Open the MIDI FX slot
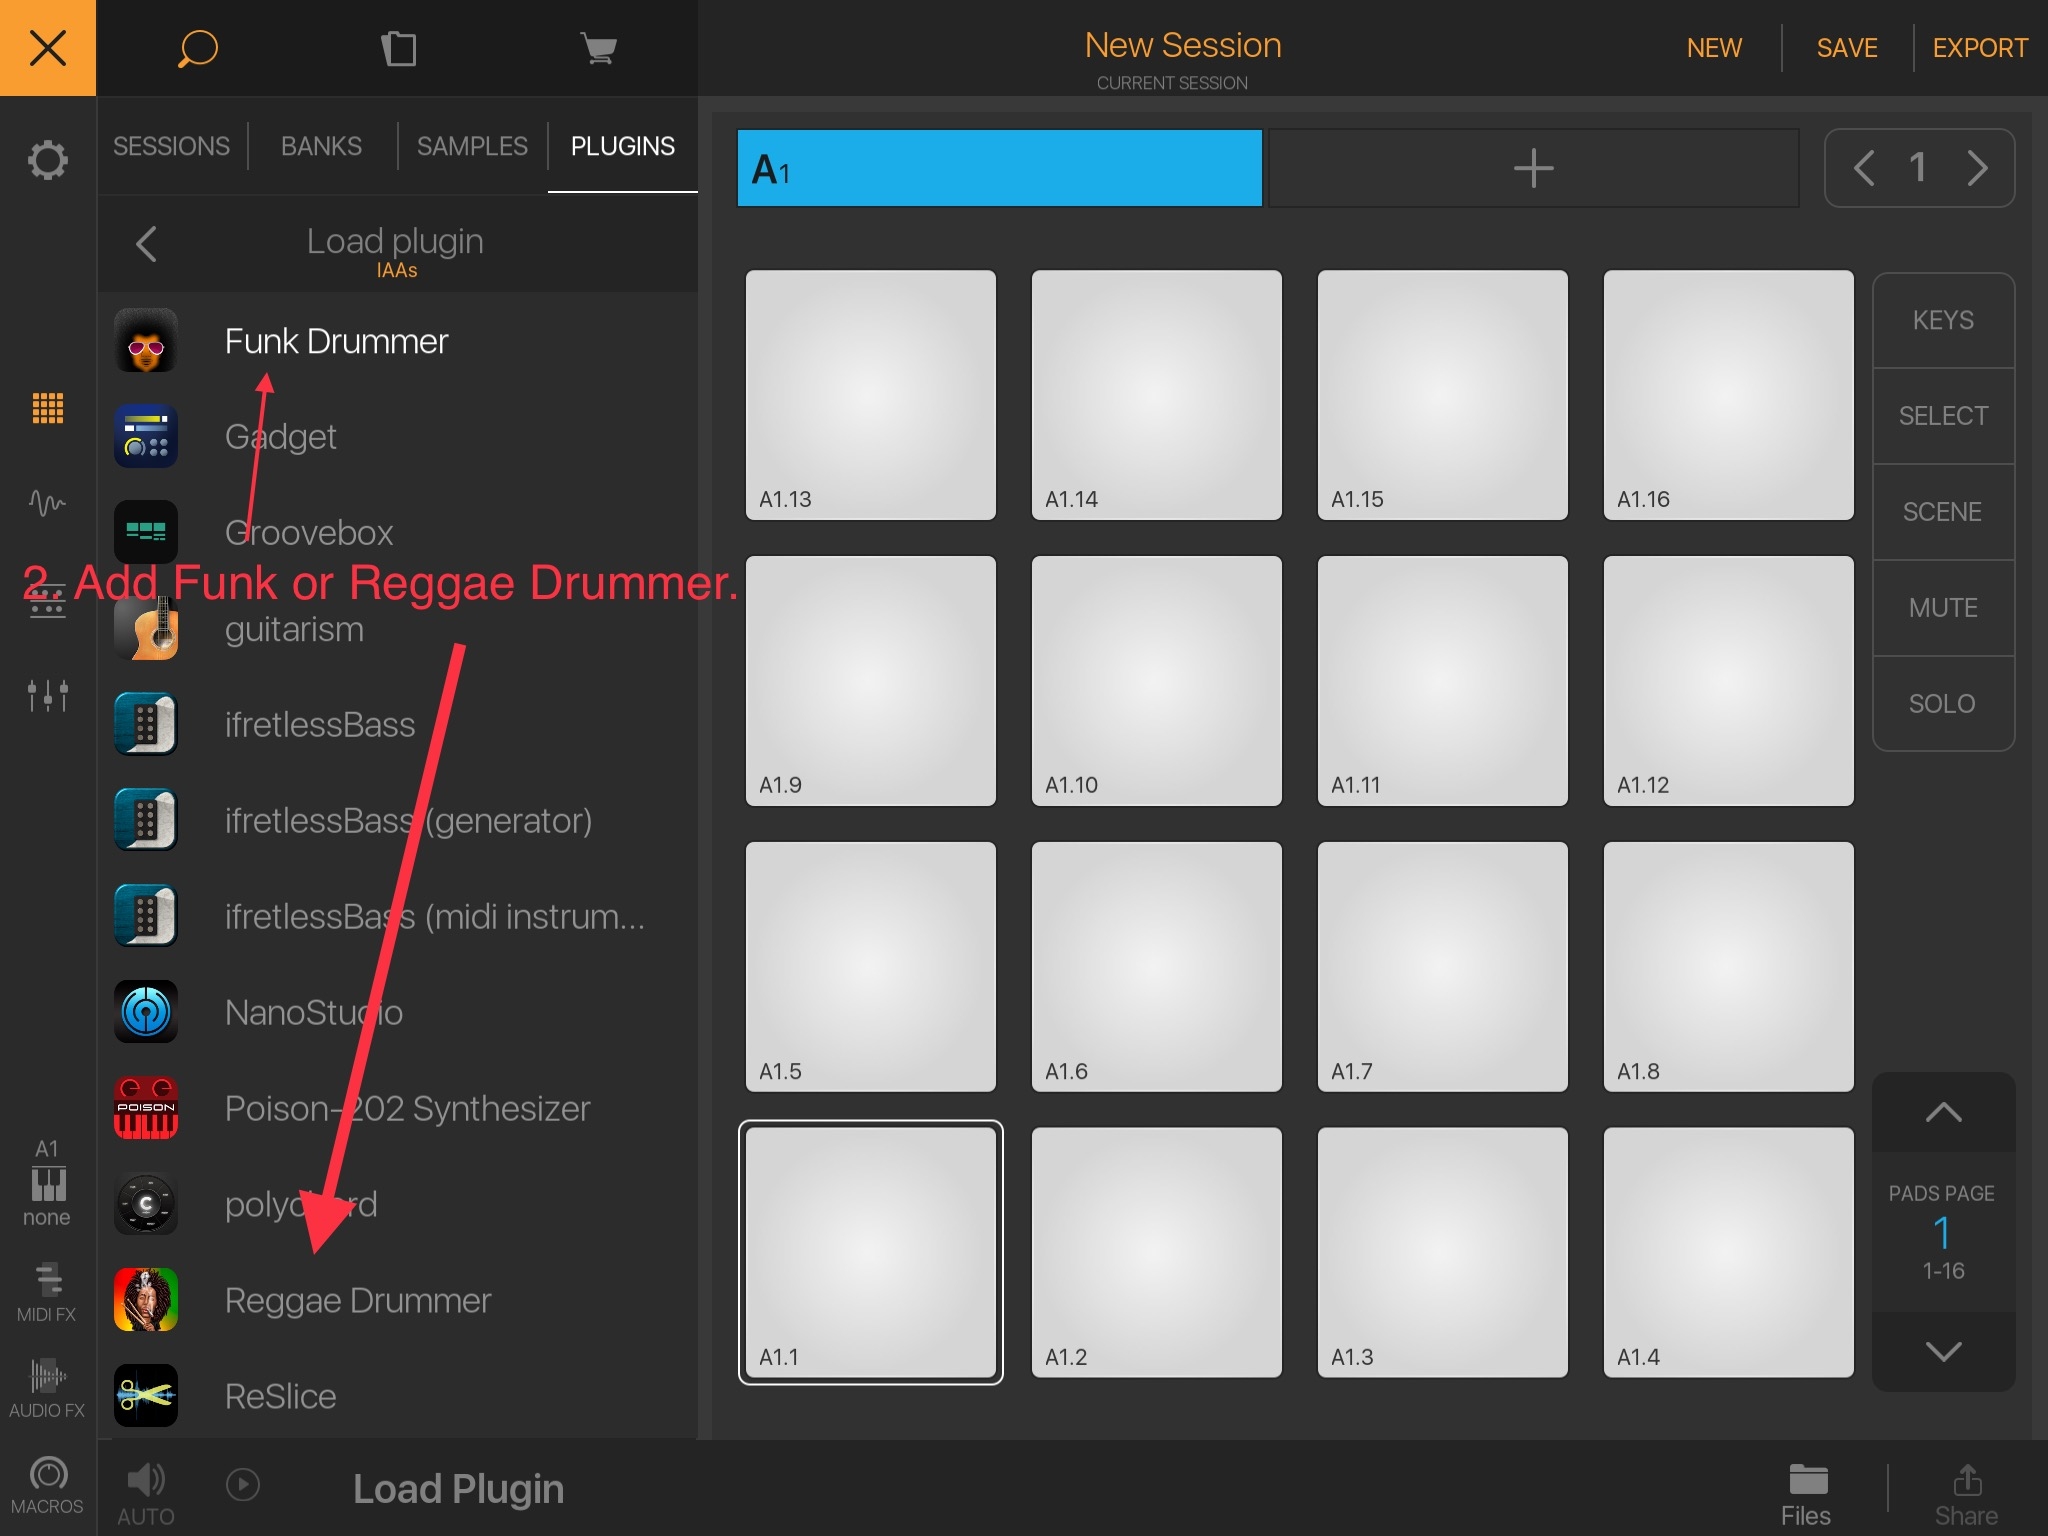This screenshot has height=1536, width=2048. [x=47, y=1292]
